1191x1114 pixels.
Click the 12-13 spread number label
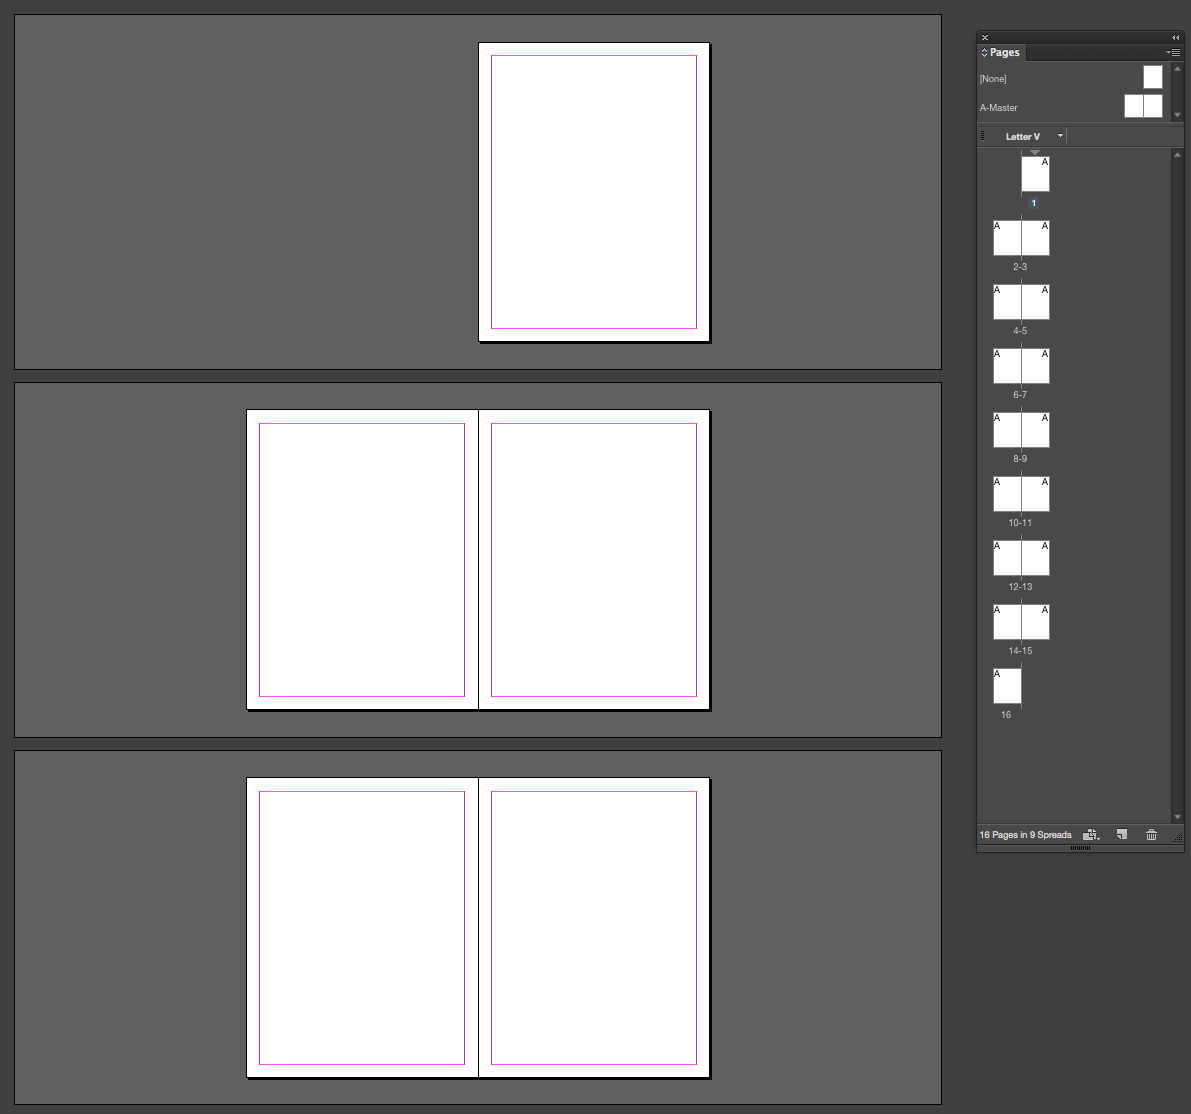[x=1020, y=586]
